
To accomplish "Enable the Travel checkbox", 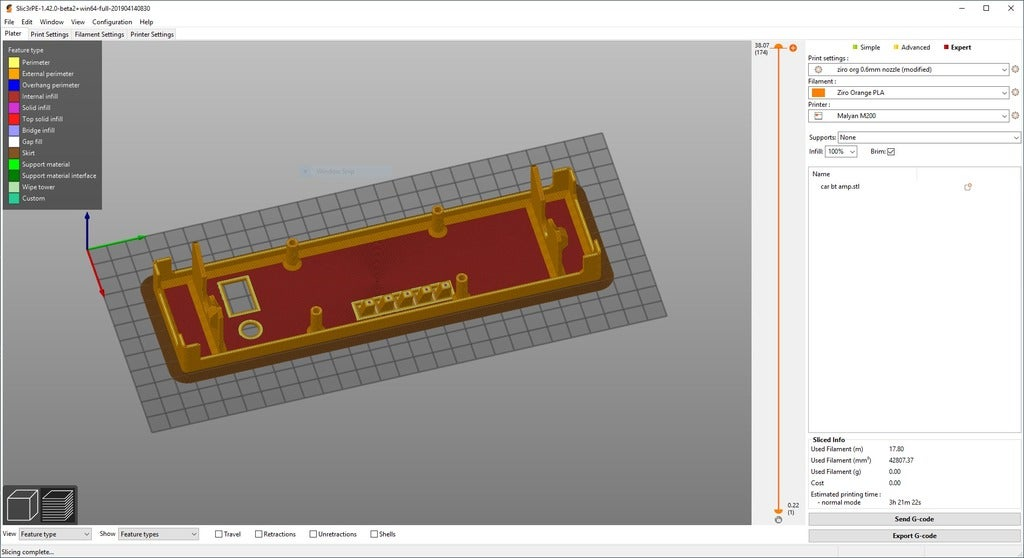I will [219, 534].
